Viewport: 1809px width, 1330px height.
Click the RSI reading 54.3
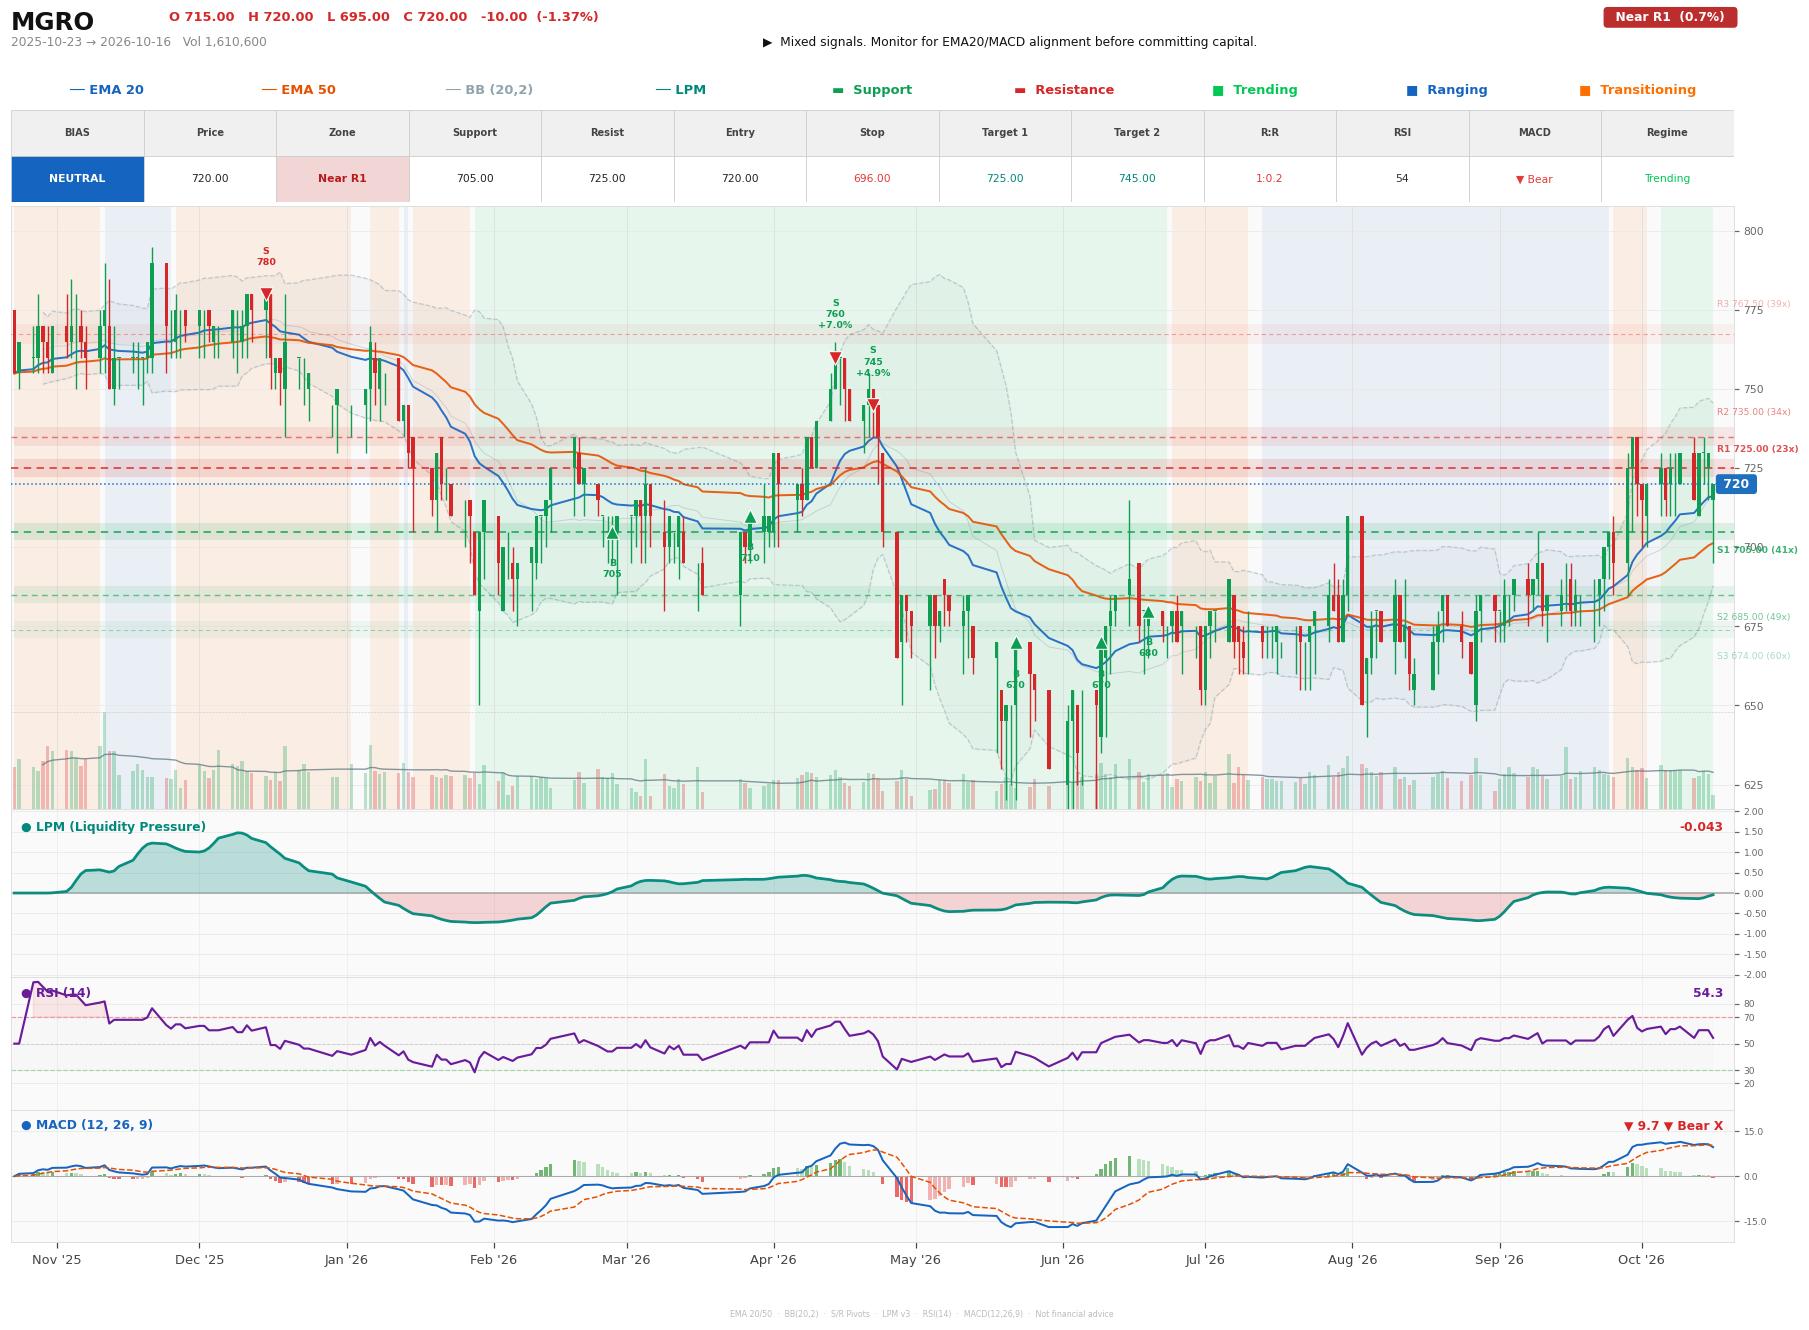click(1708, 993)
